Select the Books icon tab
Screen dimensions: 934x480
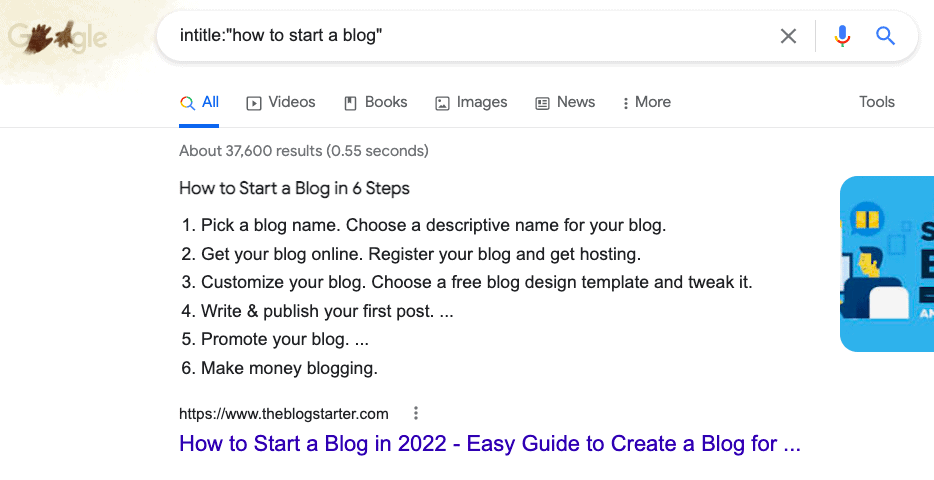(350, 103)
